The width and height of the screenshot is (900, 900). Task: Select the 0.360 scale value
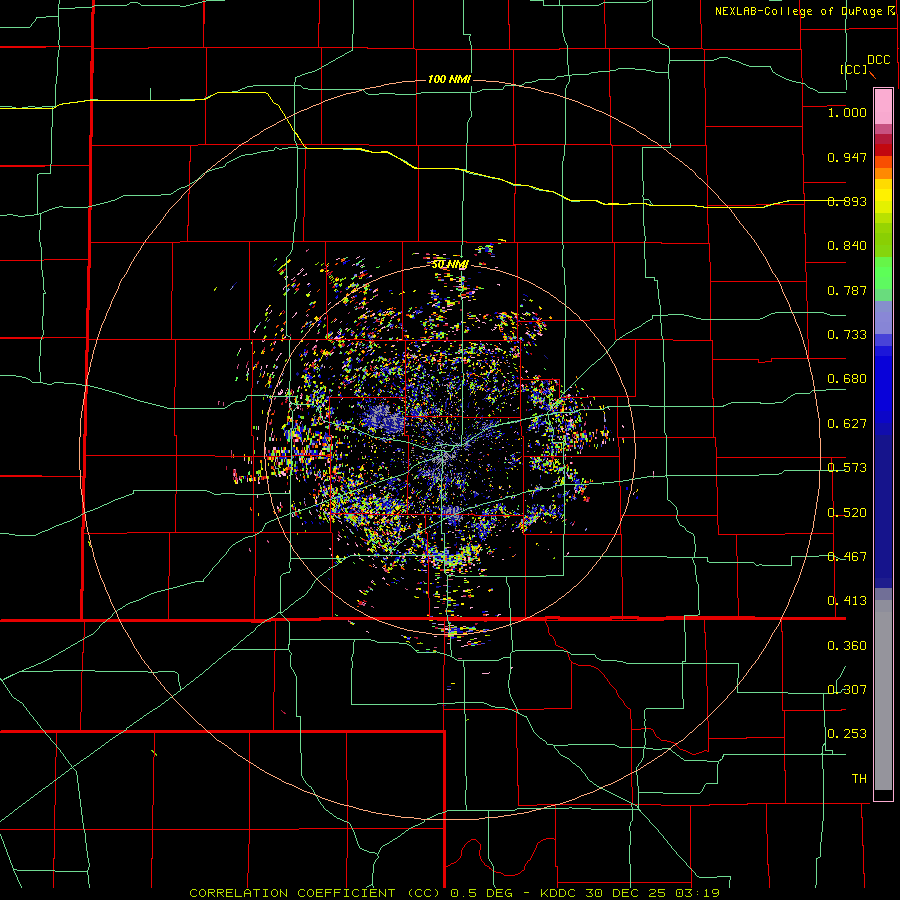point(847,646)
